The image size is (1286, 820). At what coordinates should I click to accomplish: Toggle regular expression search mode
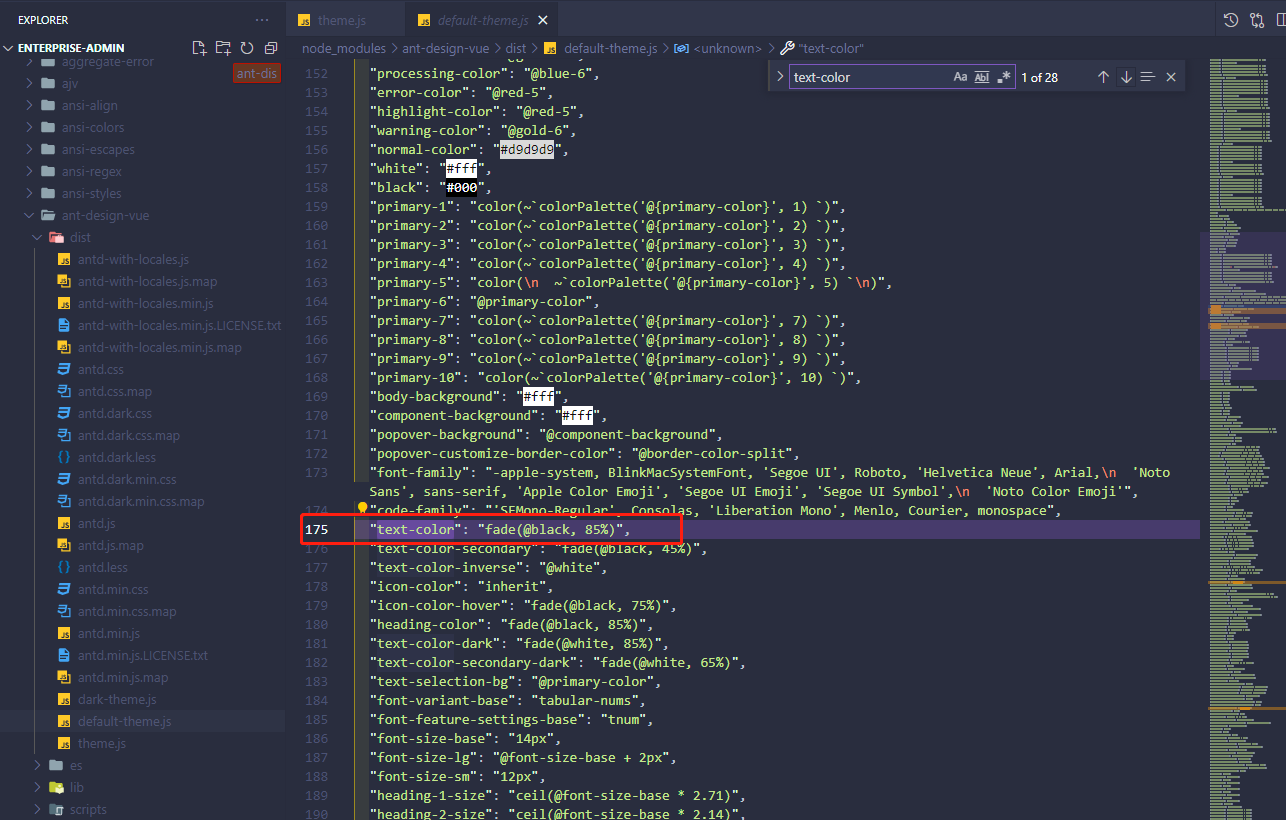click(1004, 76)
